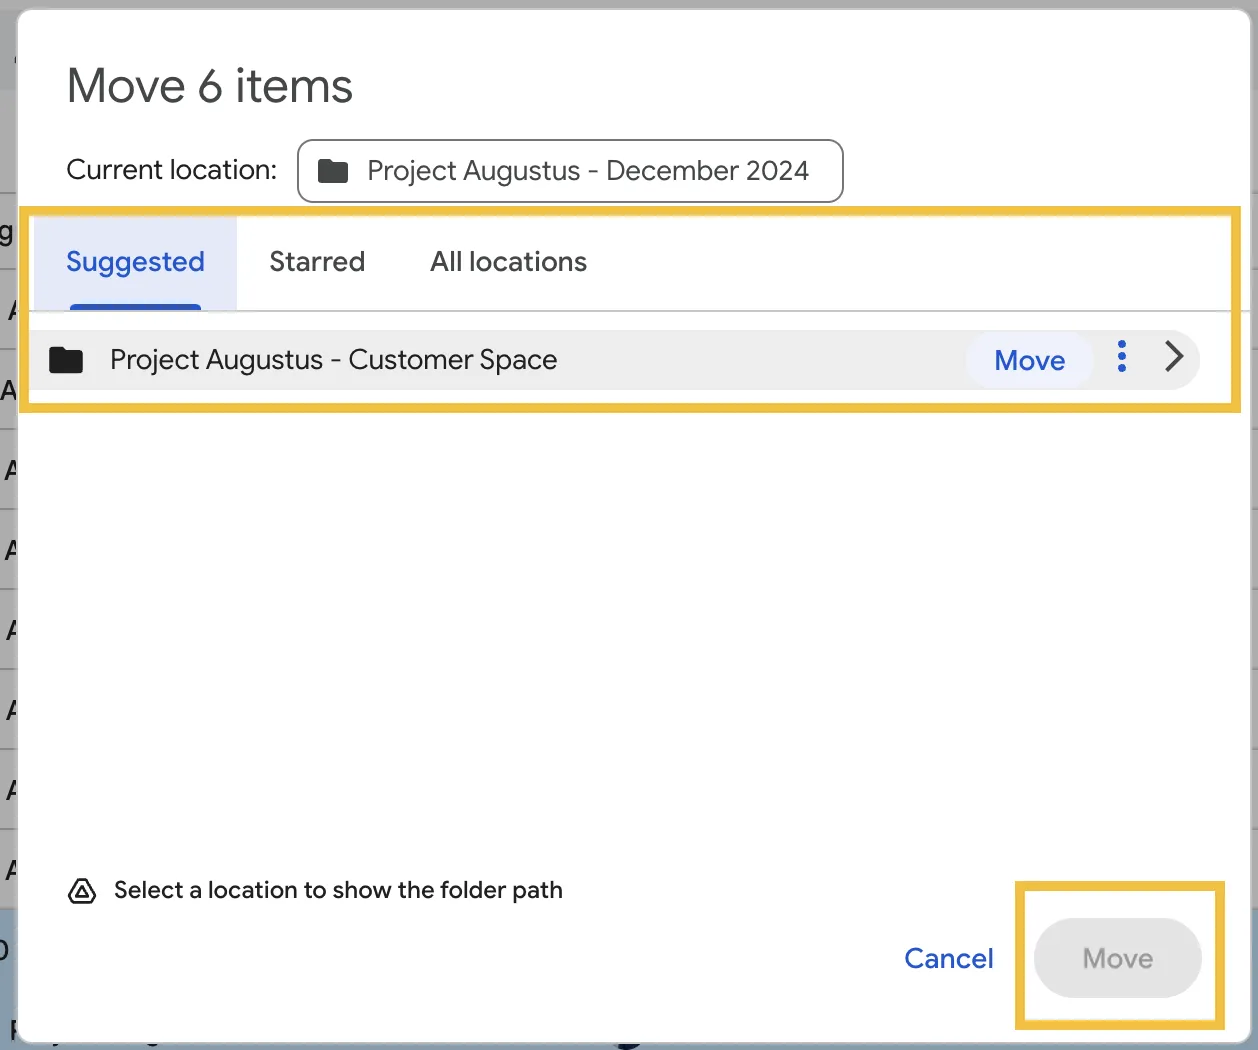The width and height of the screenshot is (1258, 1050).
Task: Click Move in the Customer Space row
Action: pos(1029,360)
